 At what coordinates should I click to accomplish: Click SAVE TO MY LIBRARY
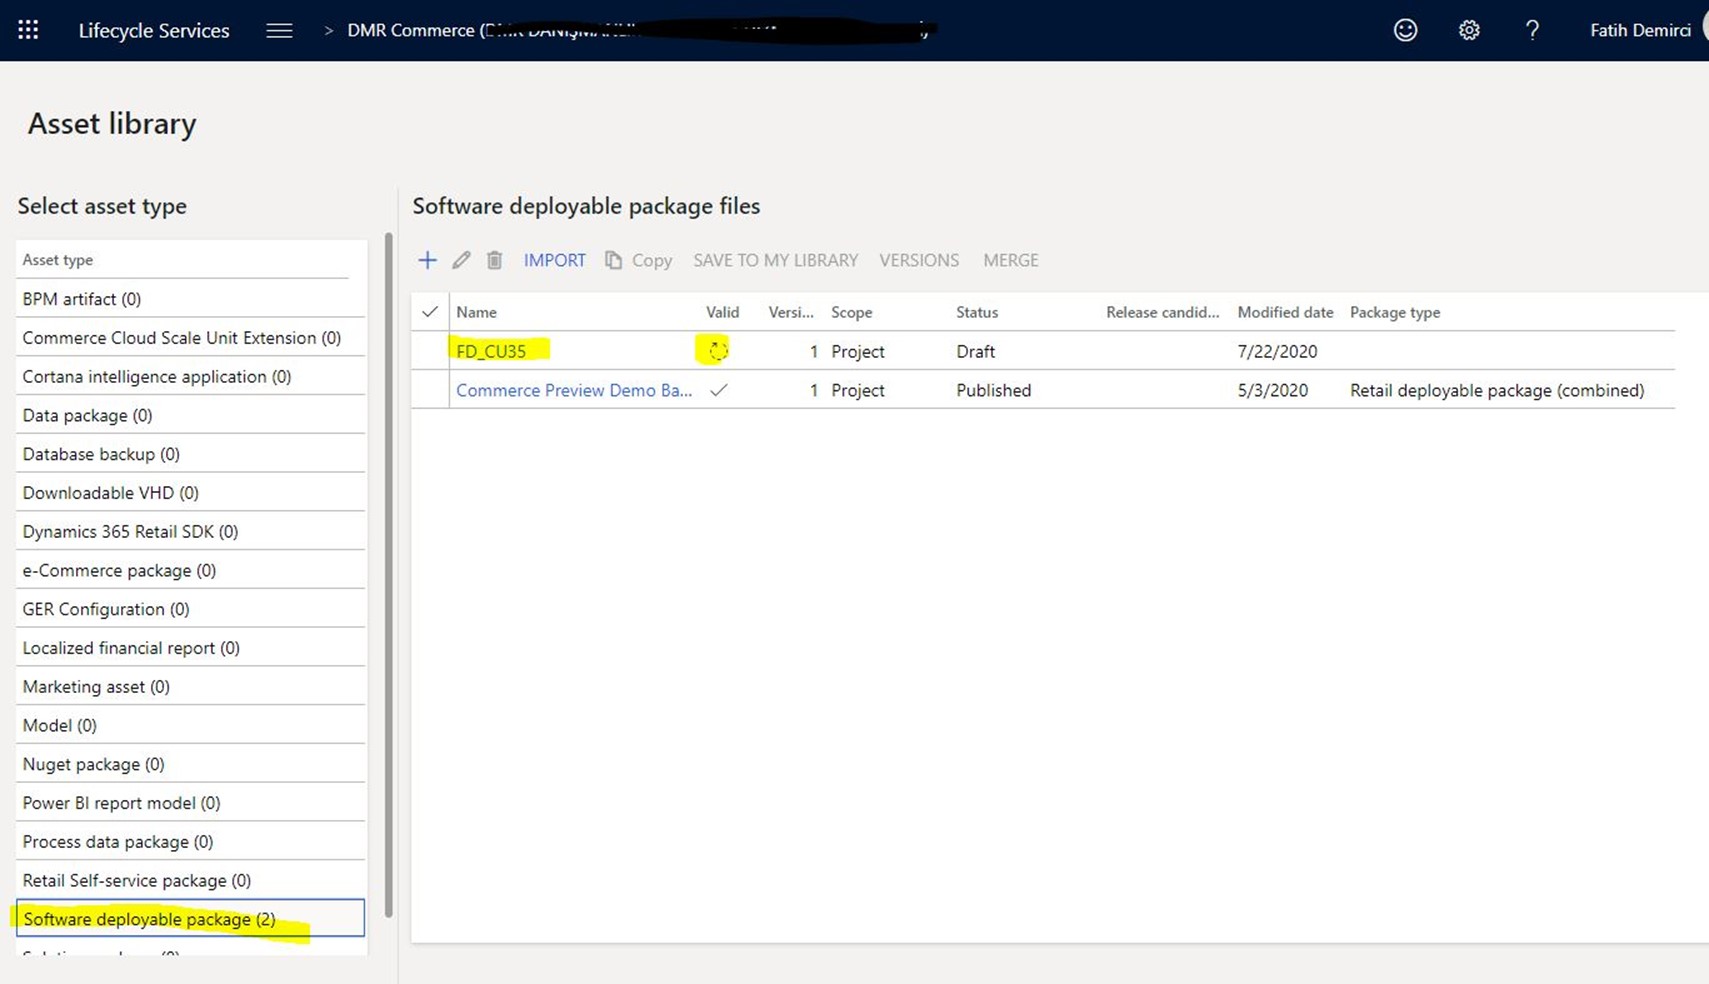(776, 260)
